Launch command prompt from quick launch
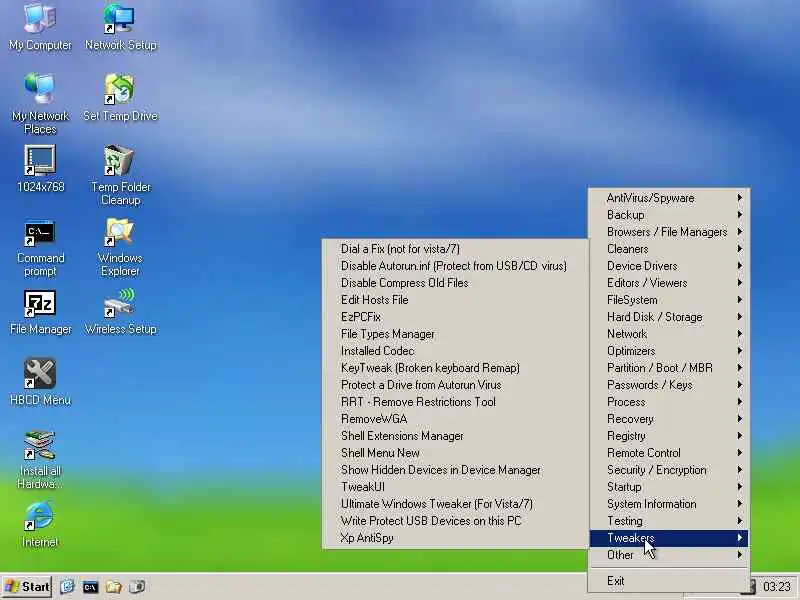 90,587
